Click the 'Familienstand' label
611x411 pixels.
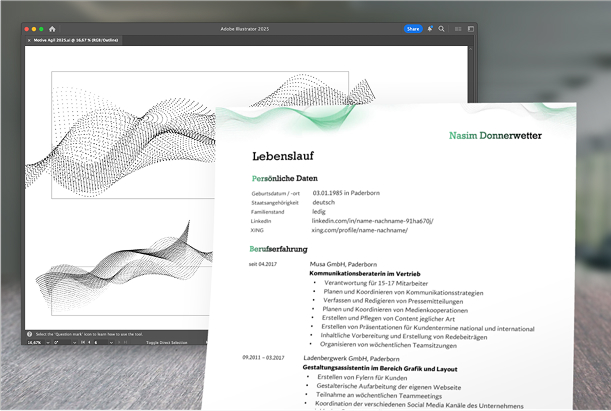[267, 212]
